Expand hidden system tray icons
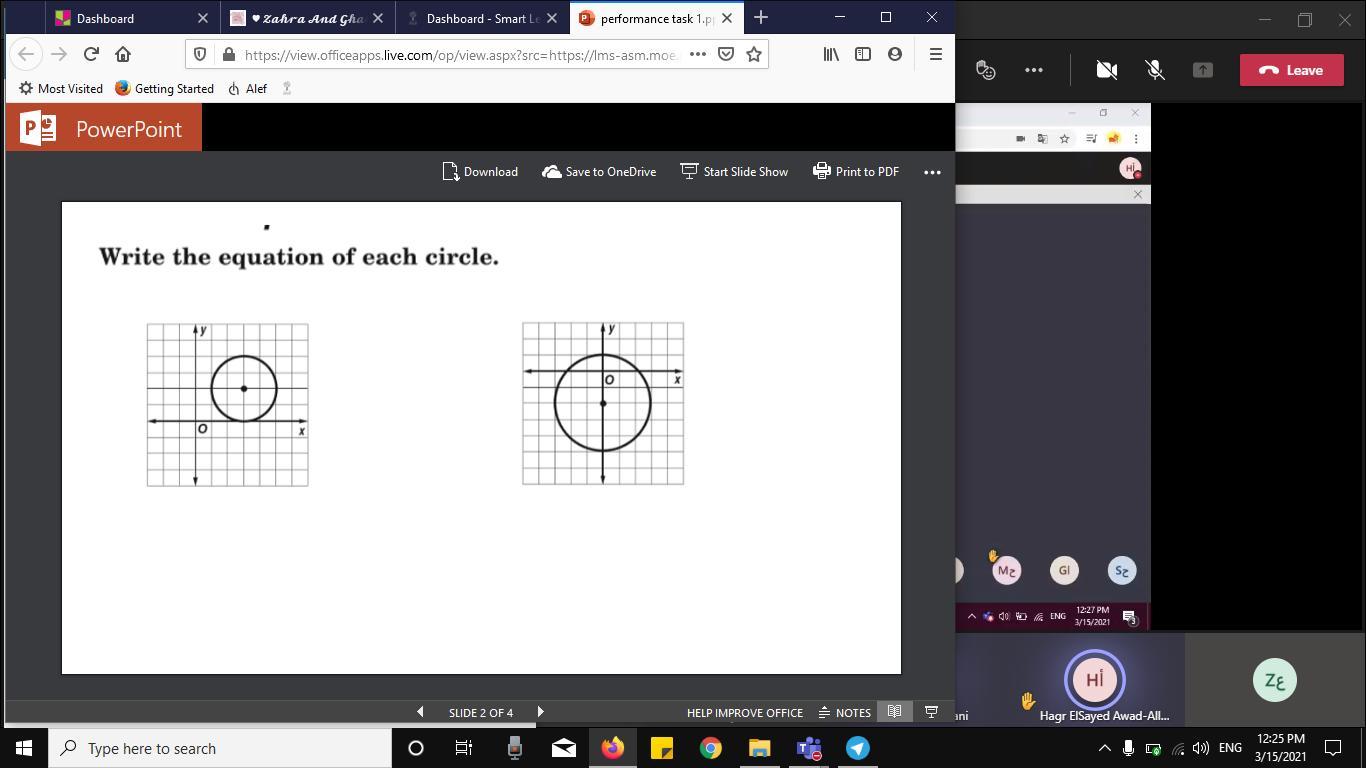 coord(1104,748)
